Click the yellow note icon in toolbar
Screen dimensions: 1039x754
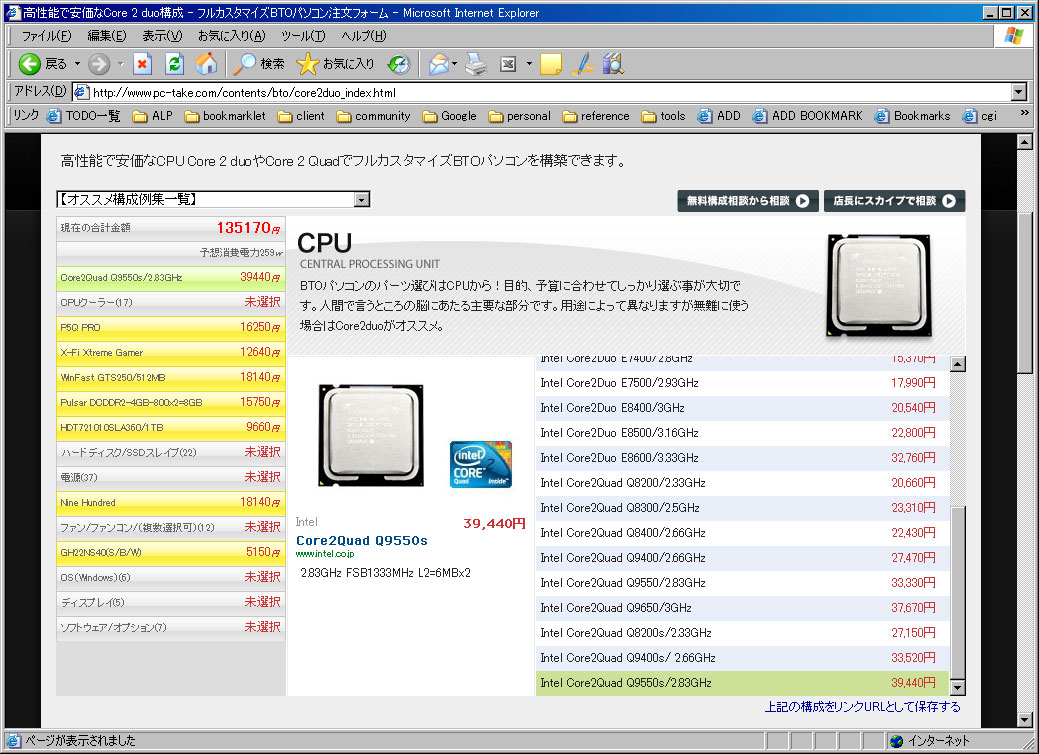click(551, 64)
